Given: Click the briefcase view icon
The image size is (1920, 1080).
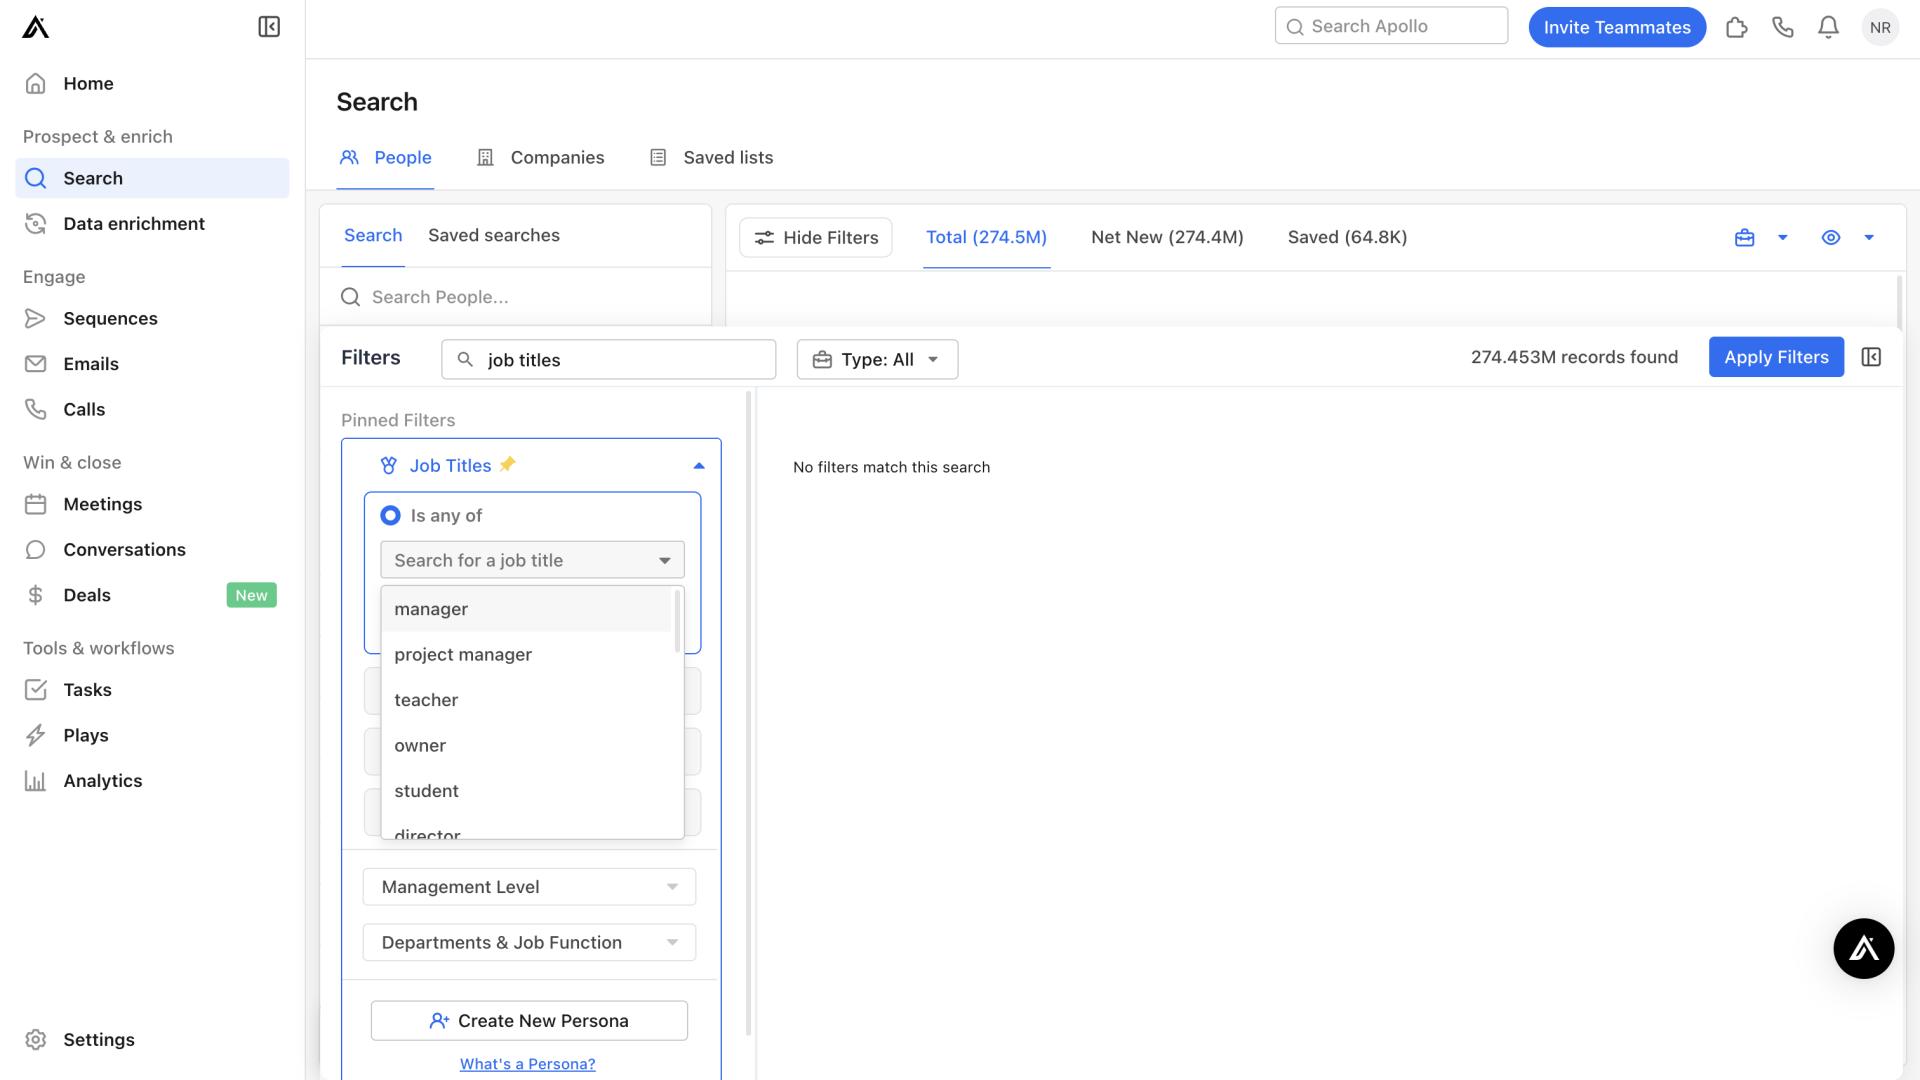Looking at the screenshot, I should pos(1744,238).
